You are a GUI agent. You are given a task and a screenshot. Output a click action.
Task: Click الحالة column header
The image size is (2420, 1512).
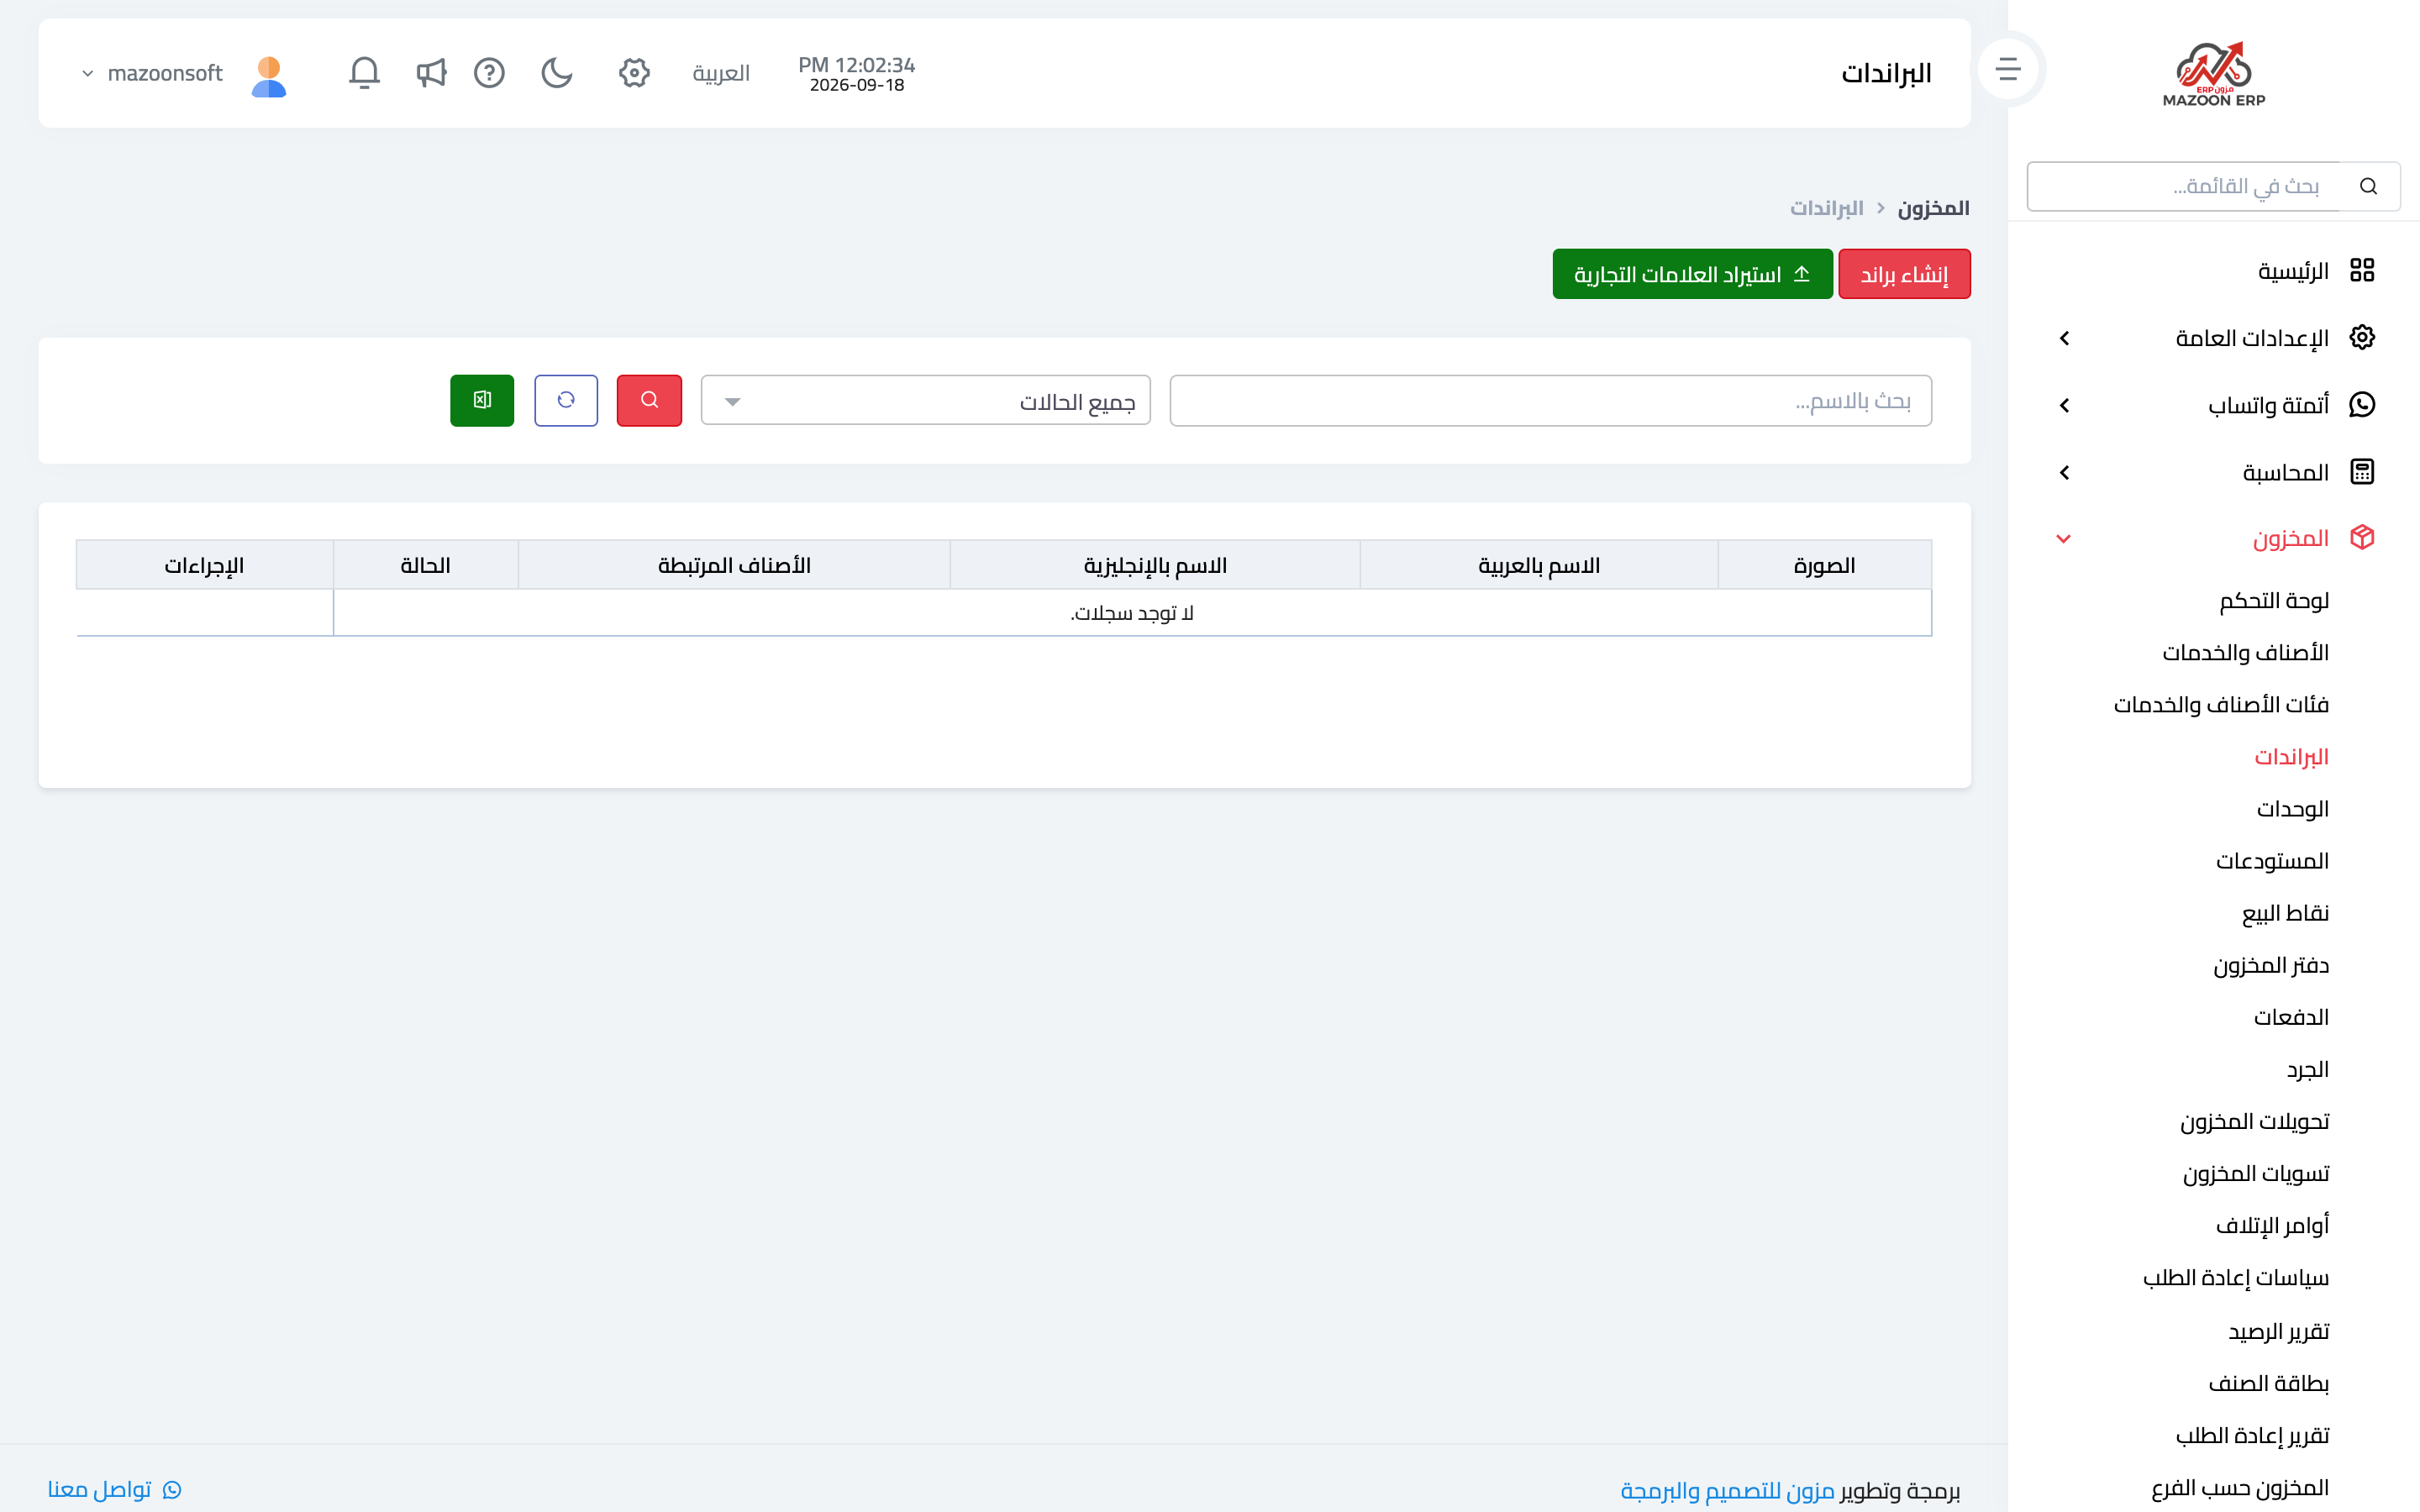click(426, 565)
